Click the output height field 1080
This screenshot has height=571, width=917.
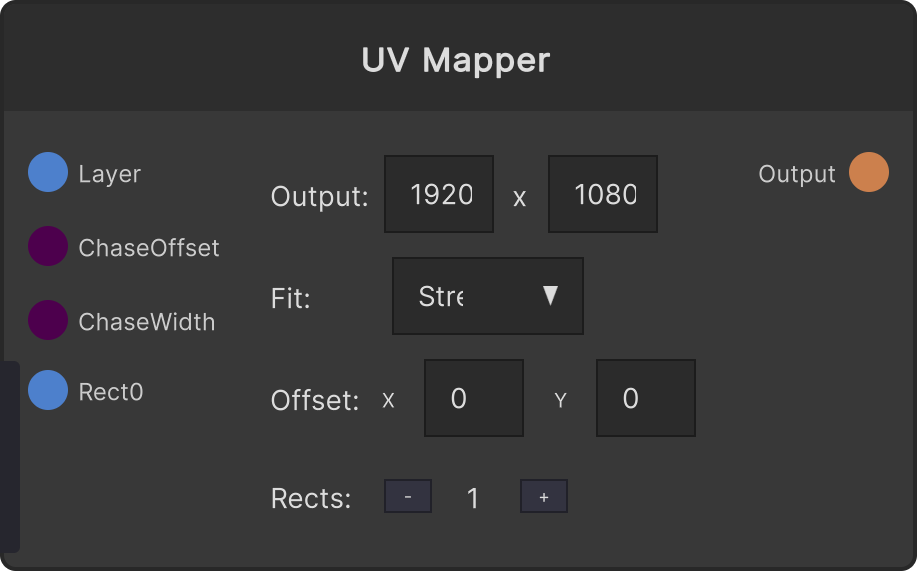tap(603, 194)
